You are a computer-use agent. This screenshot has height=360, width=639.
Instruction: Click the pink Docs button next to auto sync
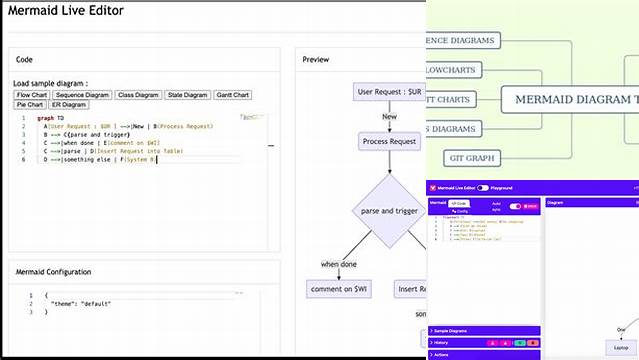point(530,206)
